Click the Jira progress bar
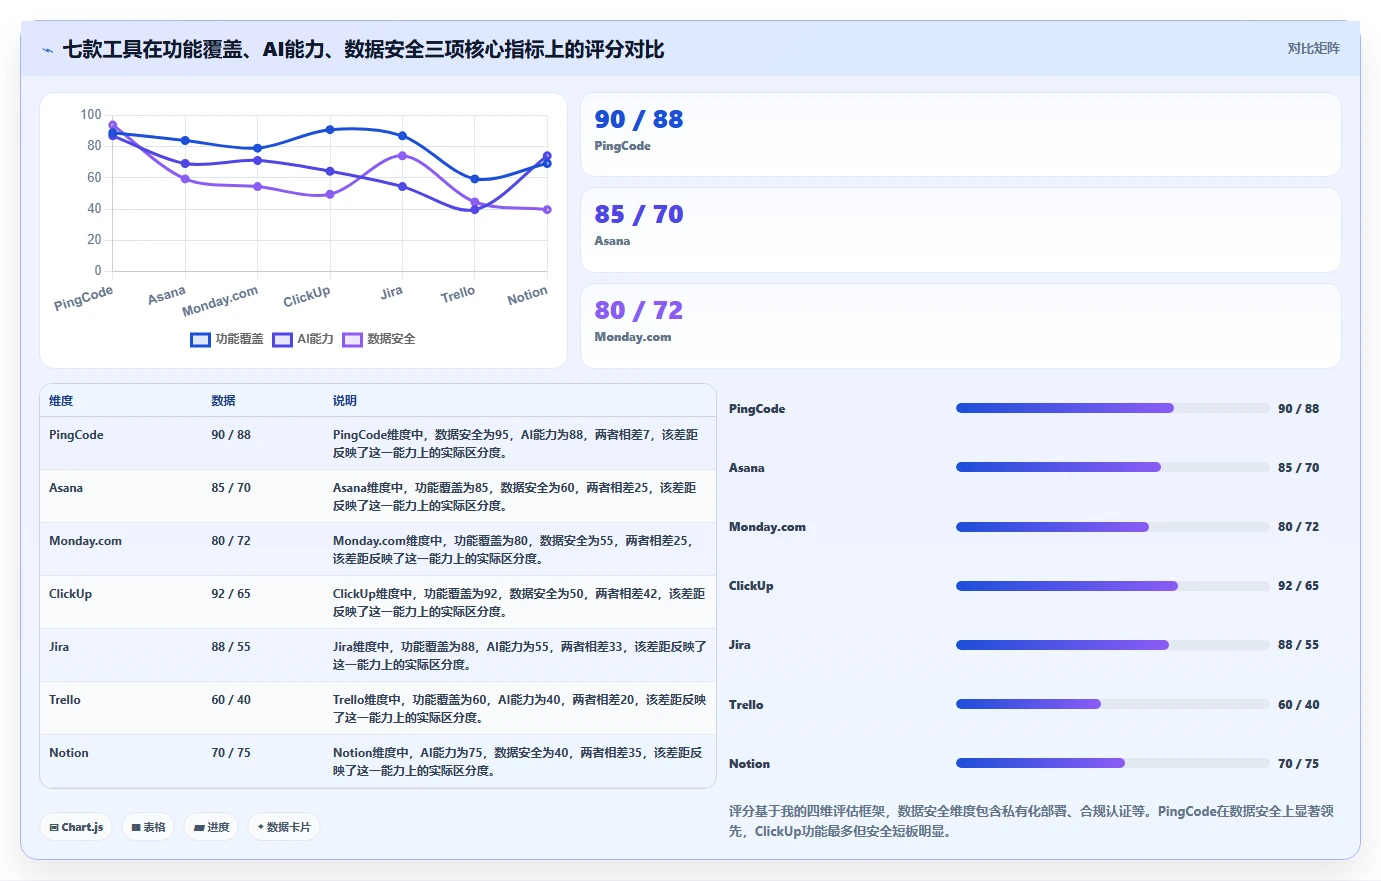 coord(1112,645)
